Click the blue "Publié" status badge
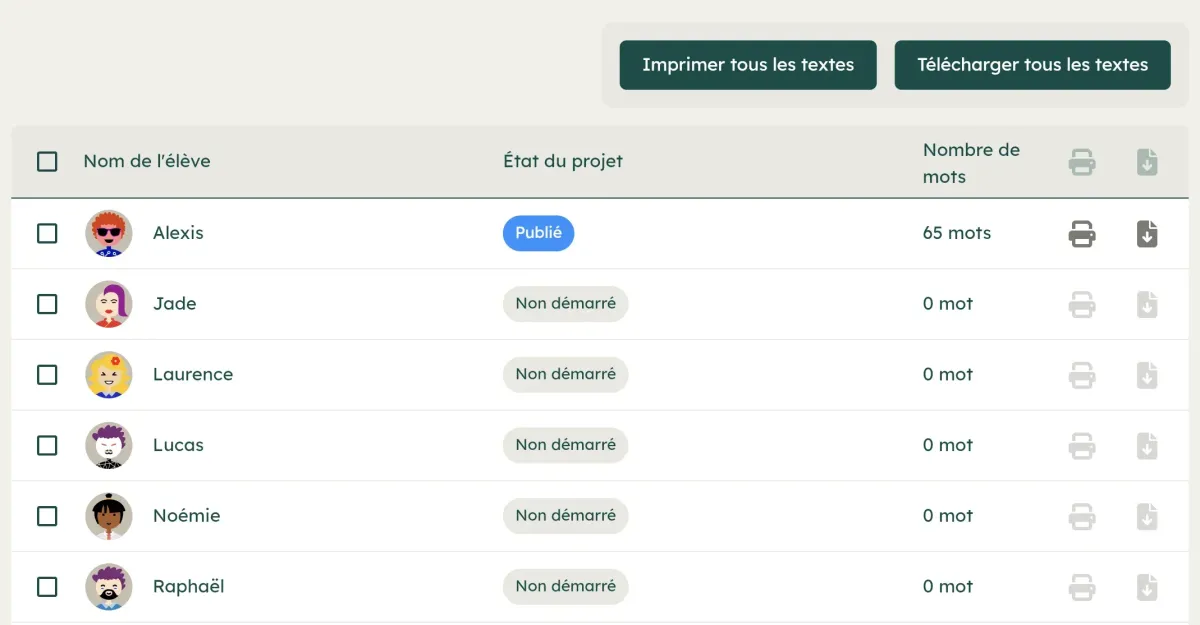The image size is (1200, 625). click(x=538, y=233)
